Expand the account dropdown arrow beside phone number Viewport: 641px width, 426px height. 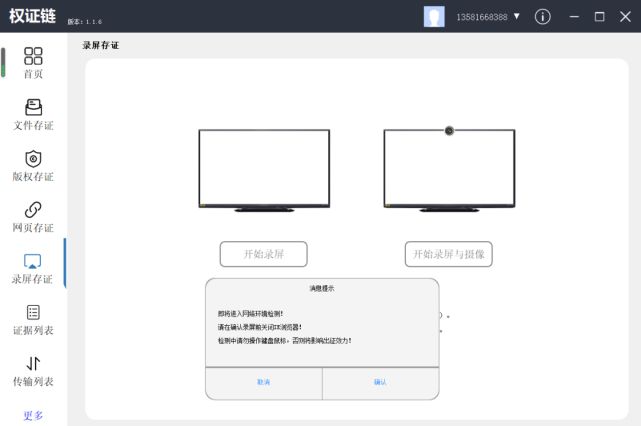pyautogui.click(x=517, y=17)
